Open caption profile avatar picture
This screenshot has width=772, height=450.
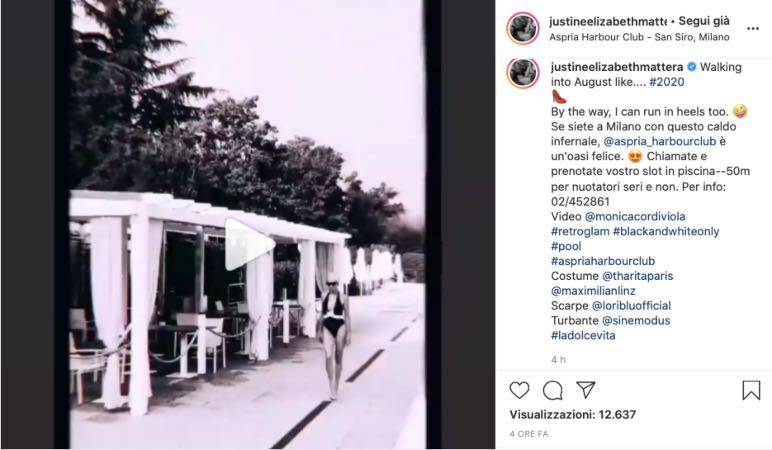point(522,73)
